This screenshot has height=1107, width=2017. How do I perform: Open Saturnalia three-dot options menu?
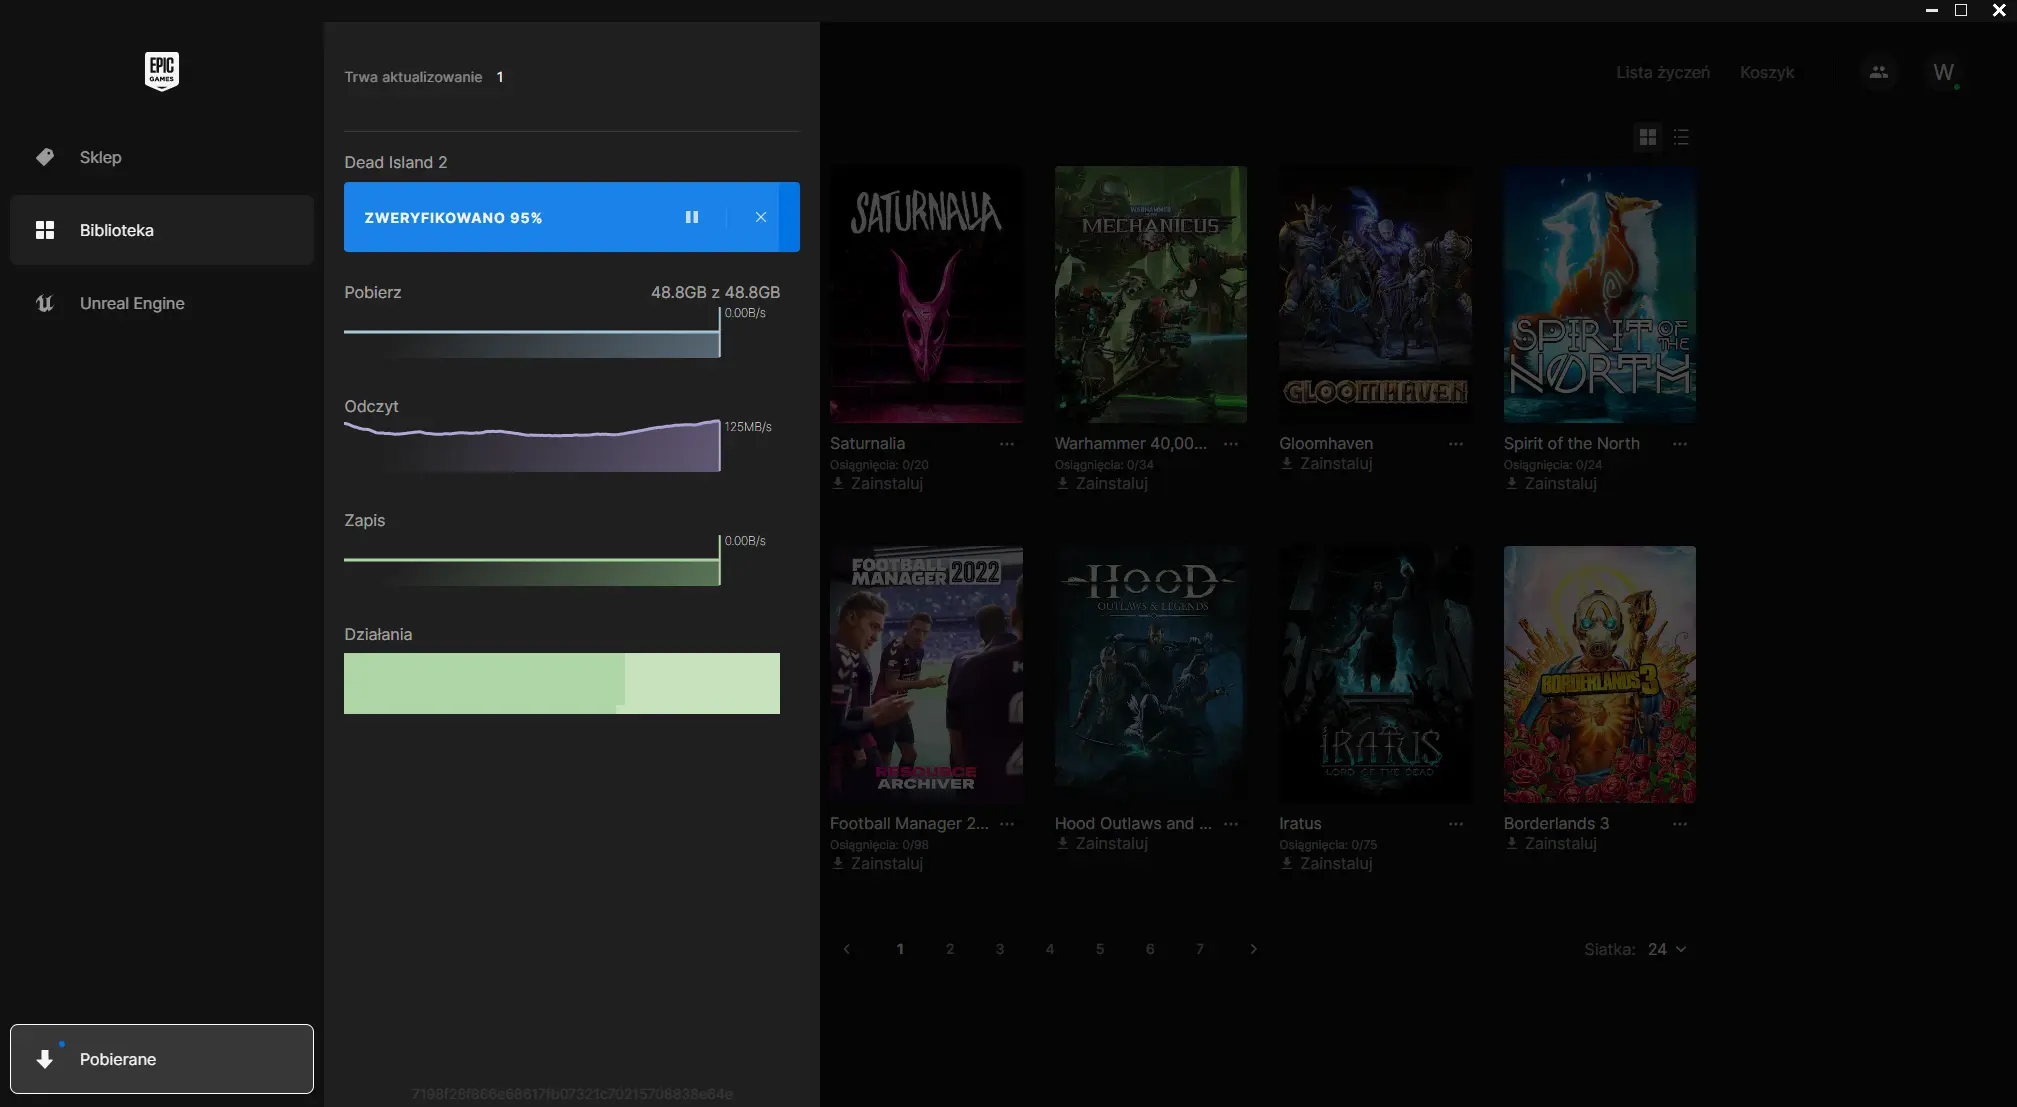click(x=1007, y=444)
